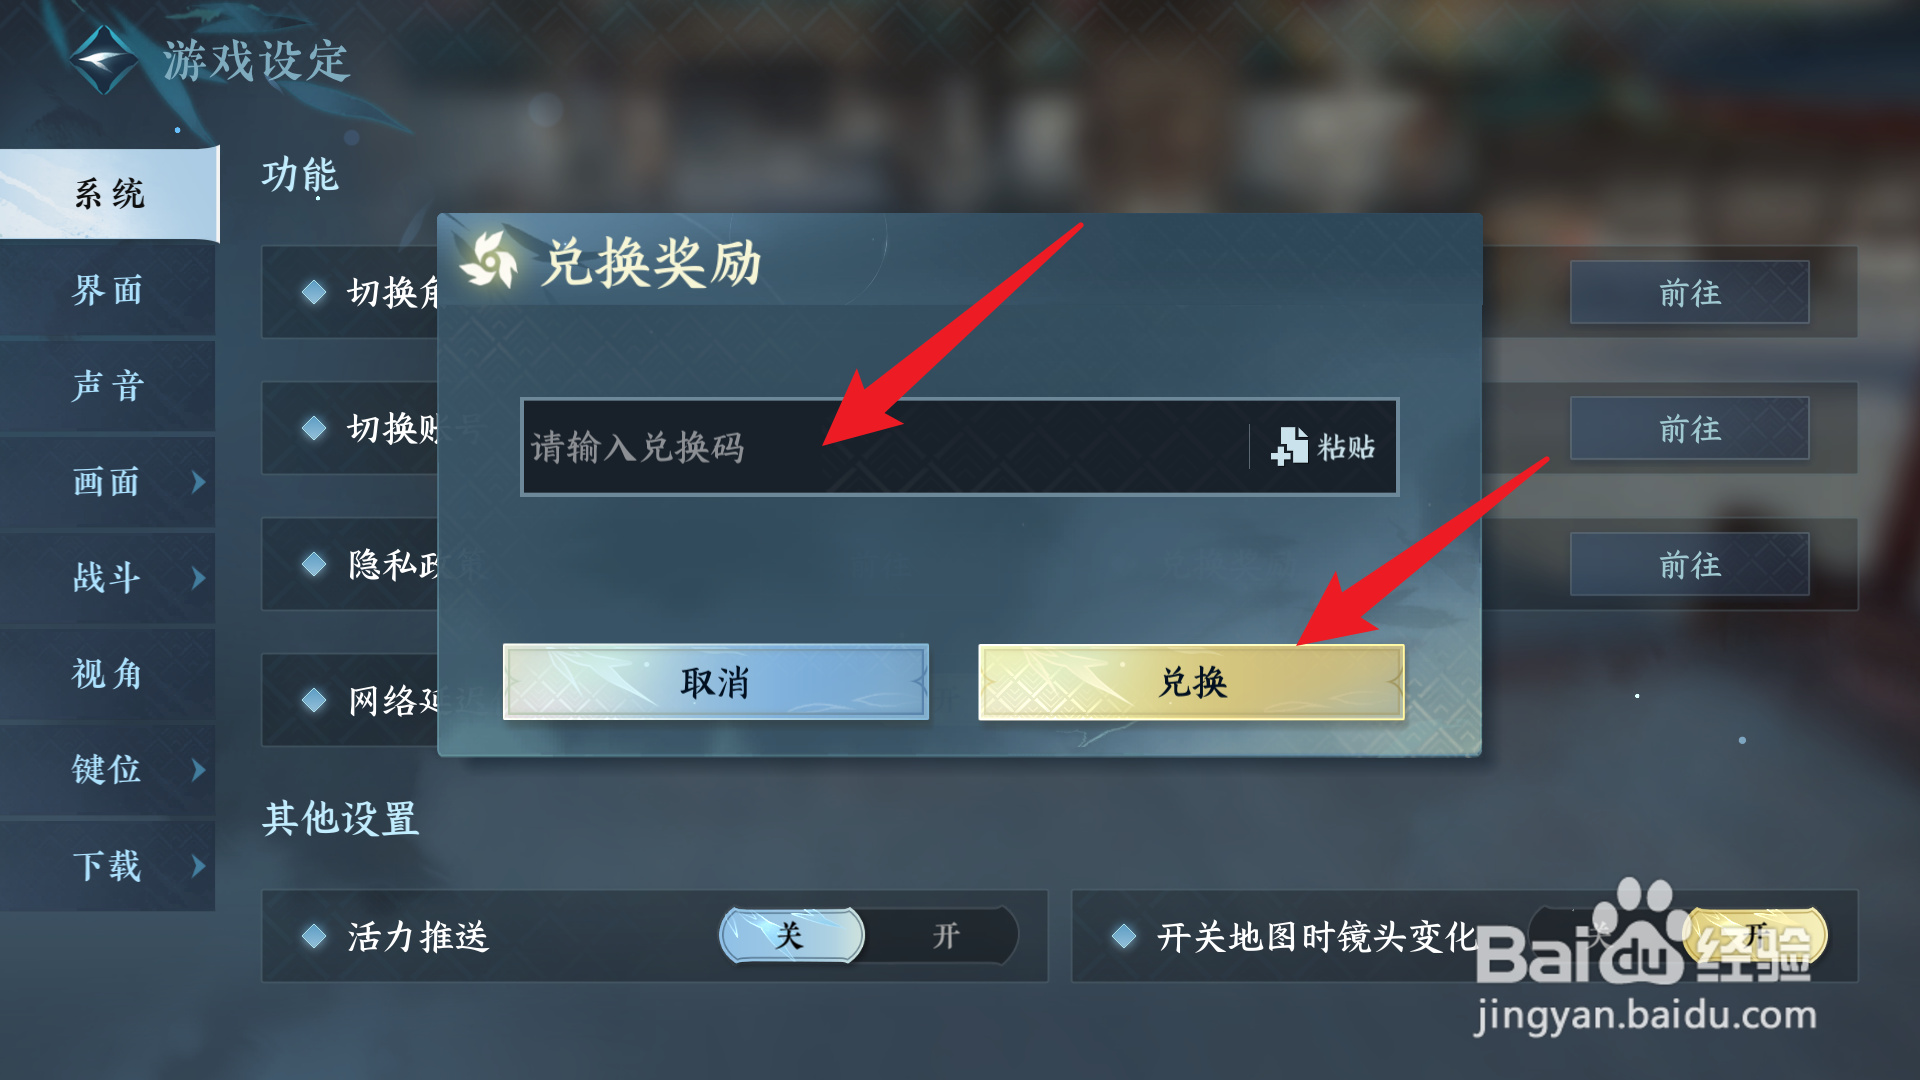Image resolution: width=1920 pixels, height=1080 pixels.
Task: Click the 取消 button
Action: 716,682
